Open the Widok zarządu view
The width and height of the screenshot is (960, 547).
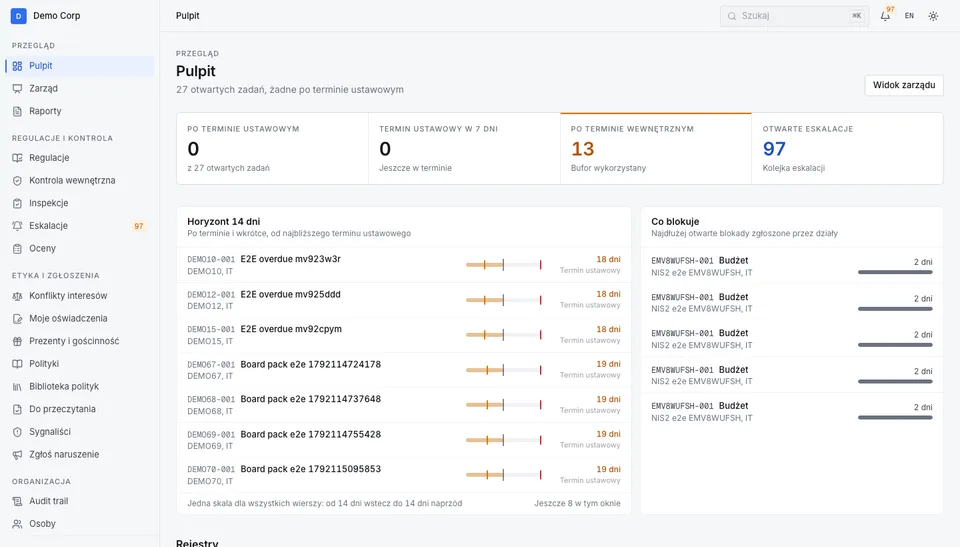(x=904, y=85)
